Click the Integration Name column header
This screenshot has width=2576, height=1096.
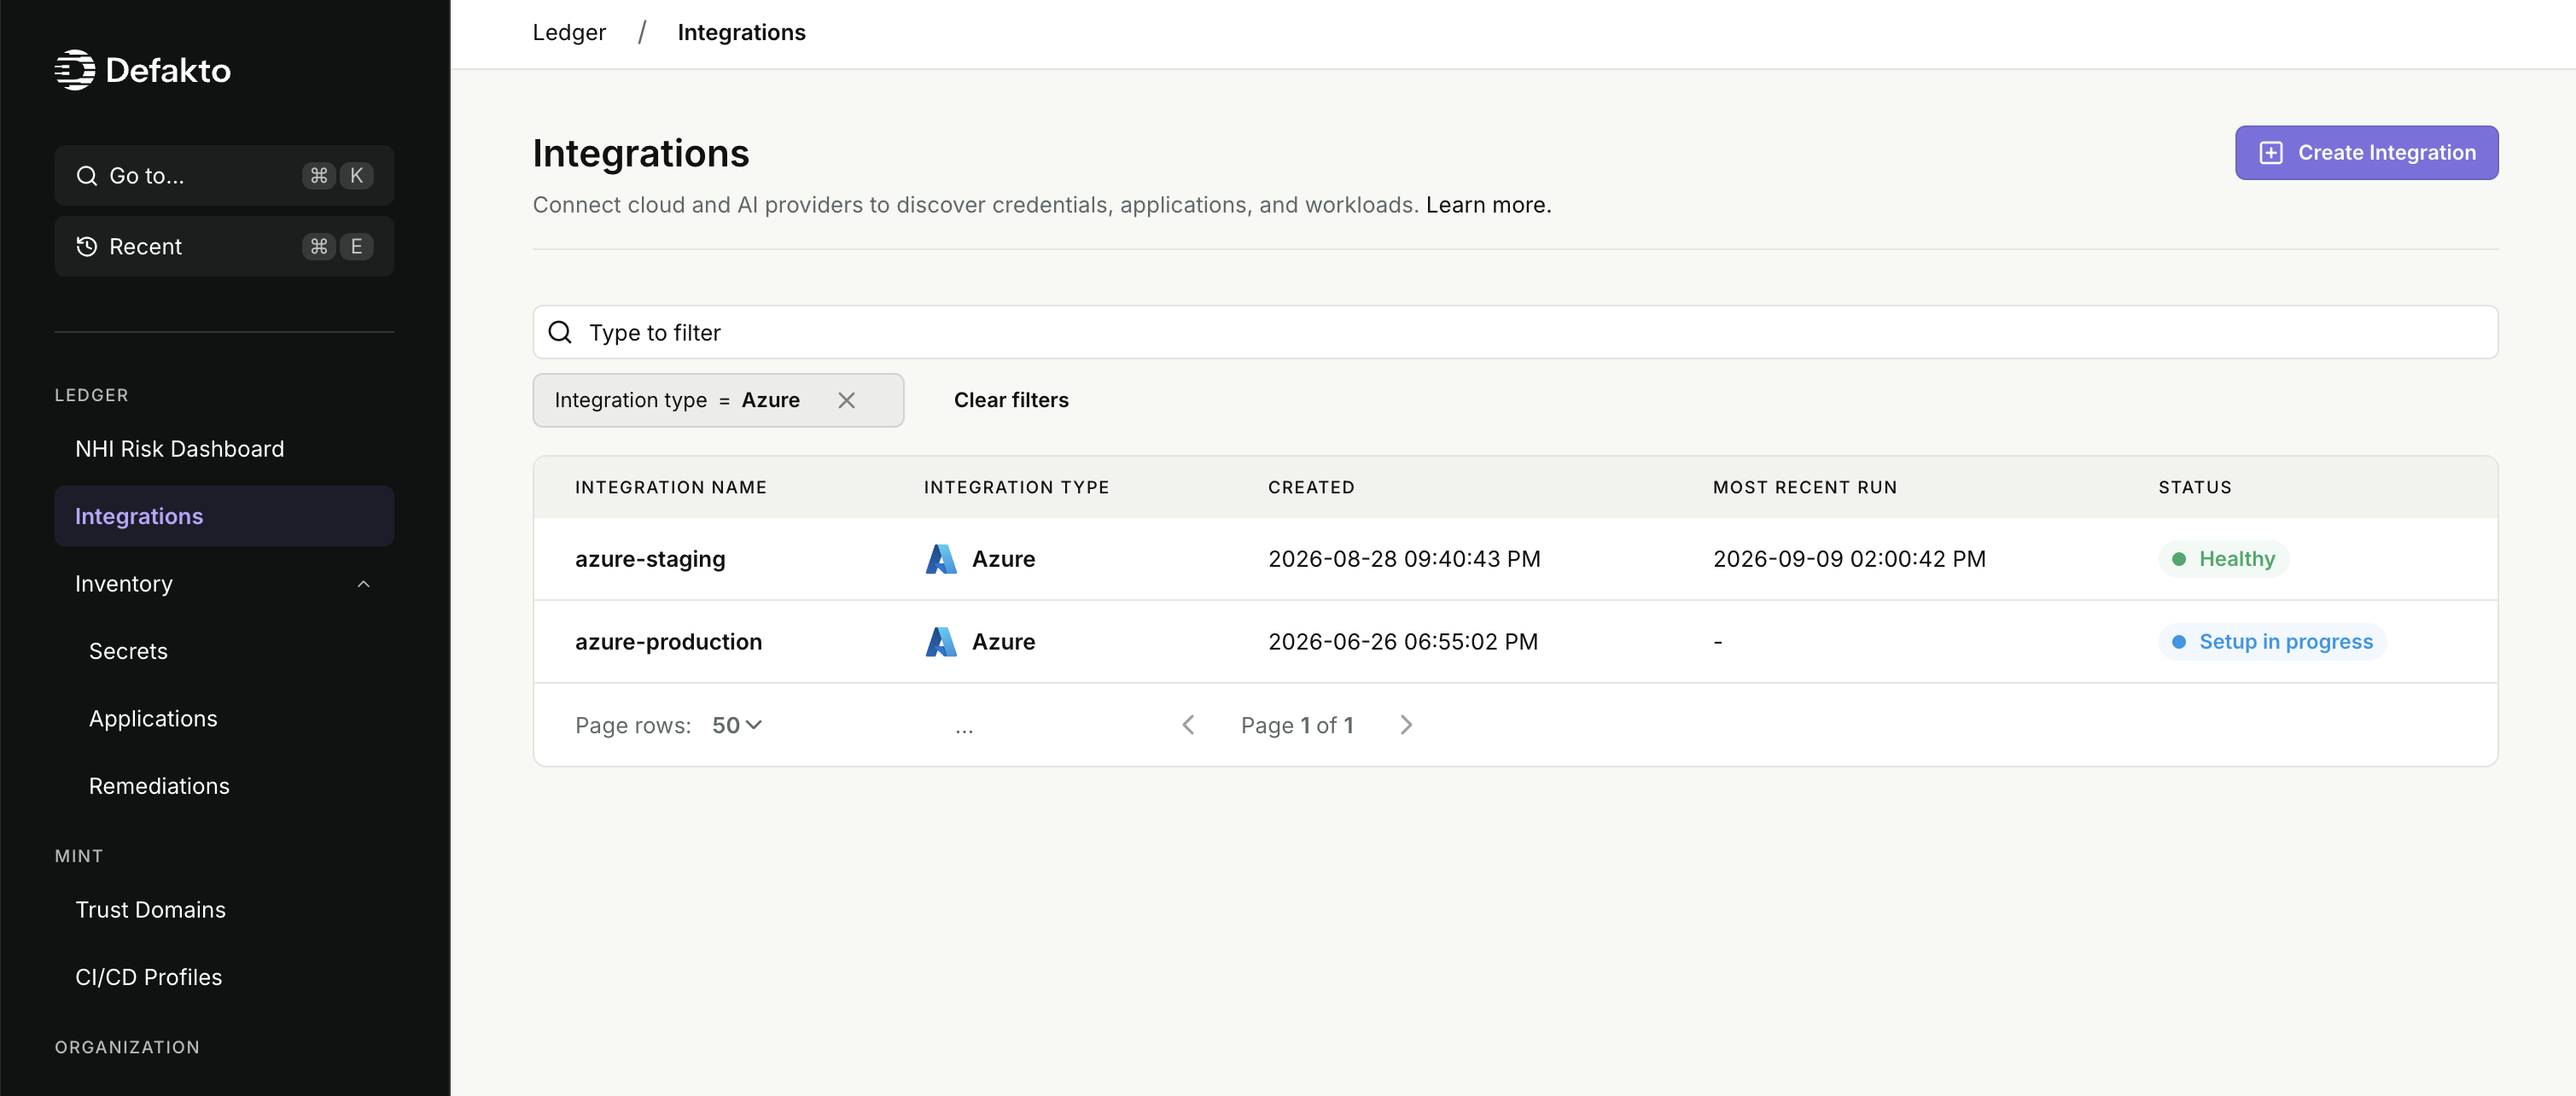[x=670, y=487]
